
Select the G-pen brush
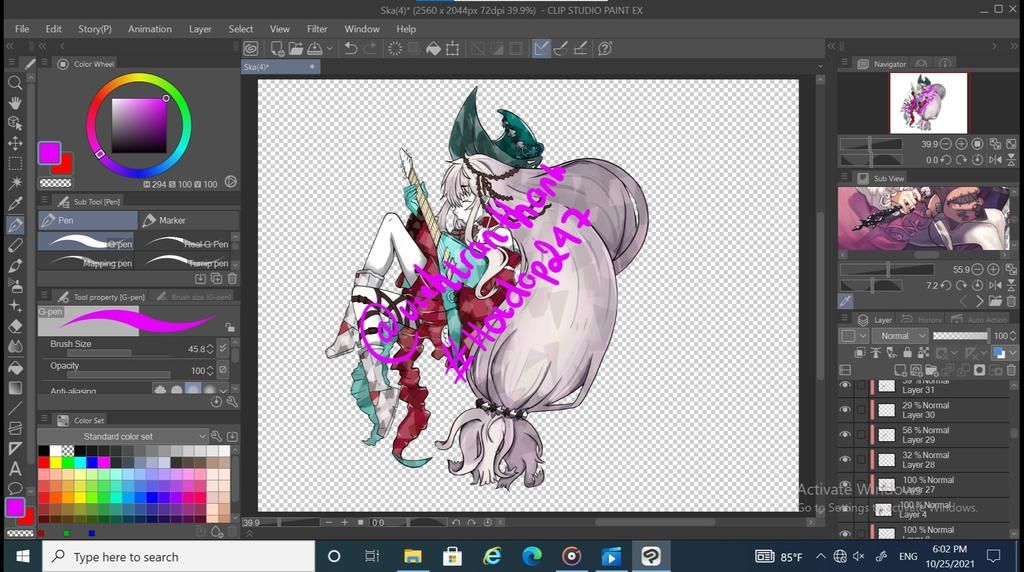[86, 242]
